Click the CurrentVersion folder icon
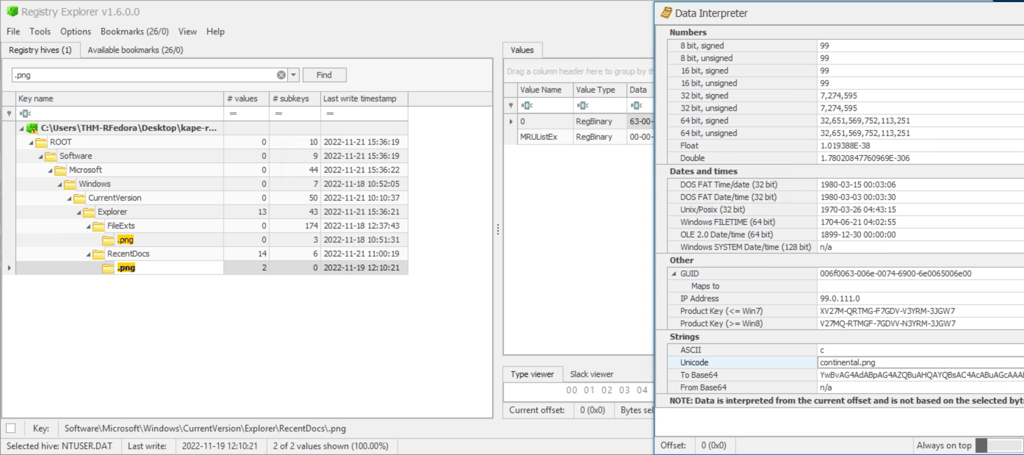 coord(80,198)
